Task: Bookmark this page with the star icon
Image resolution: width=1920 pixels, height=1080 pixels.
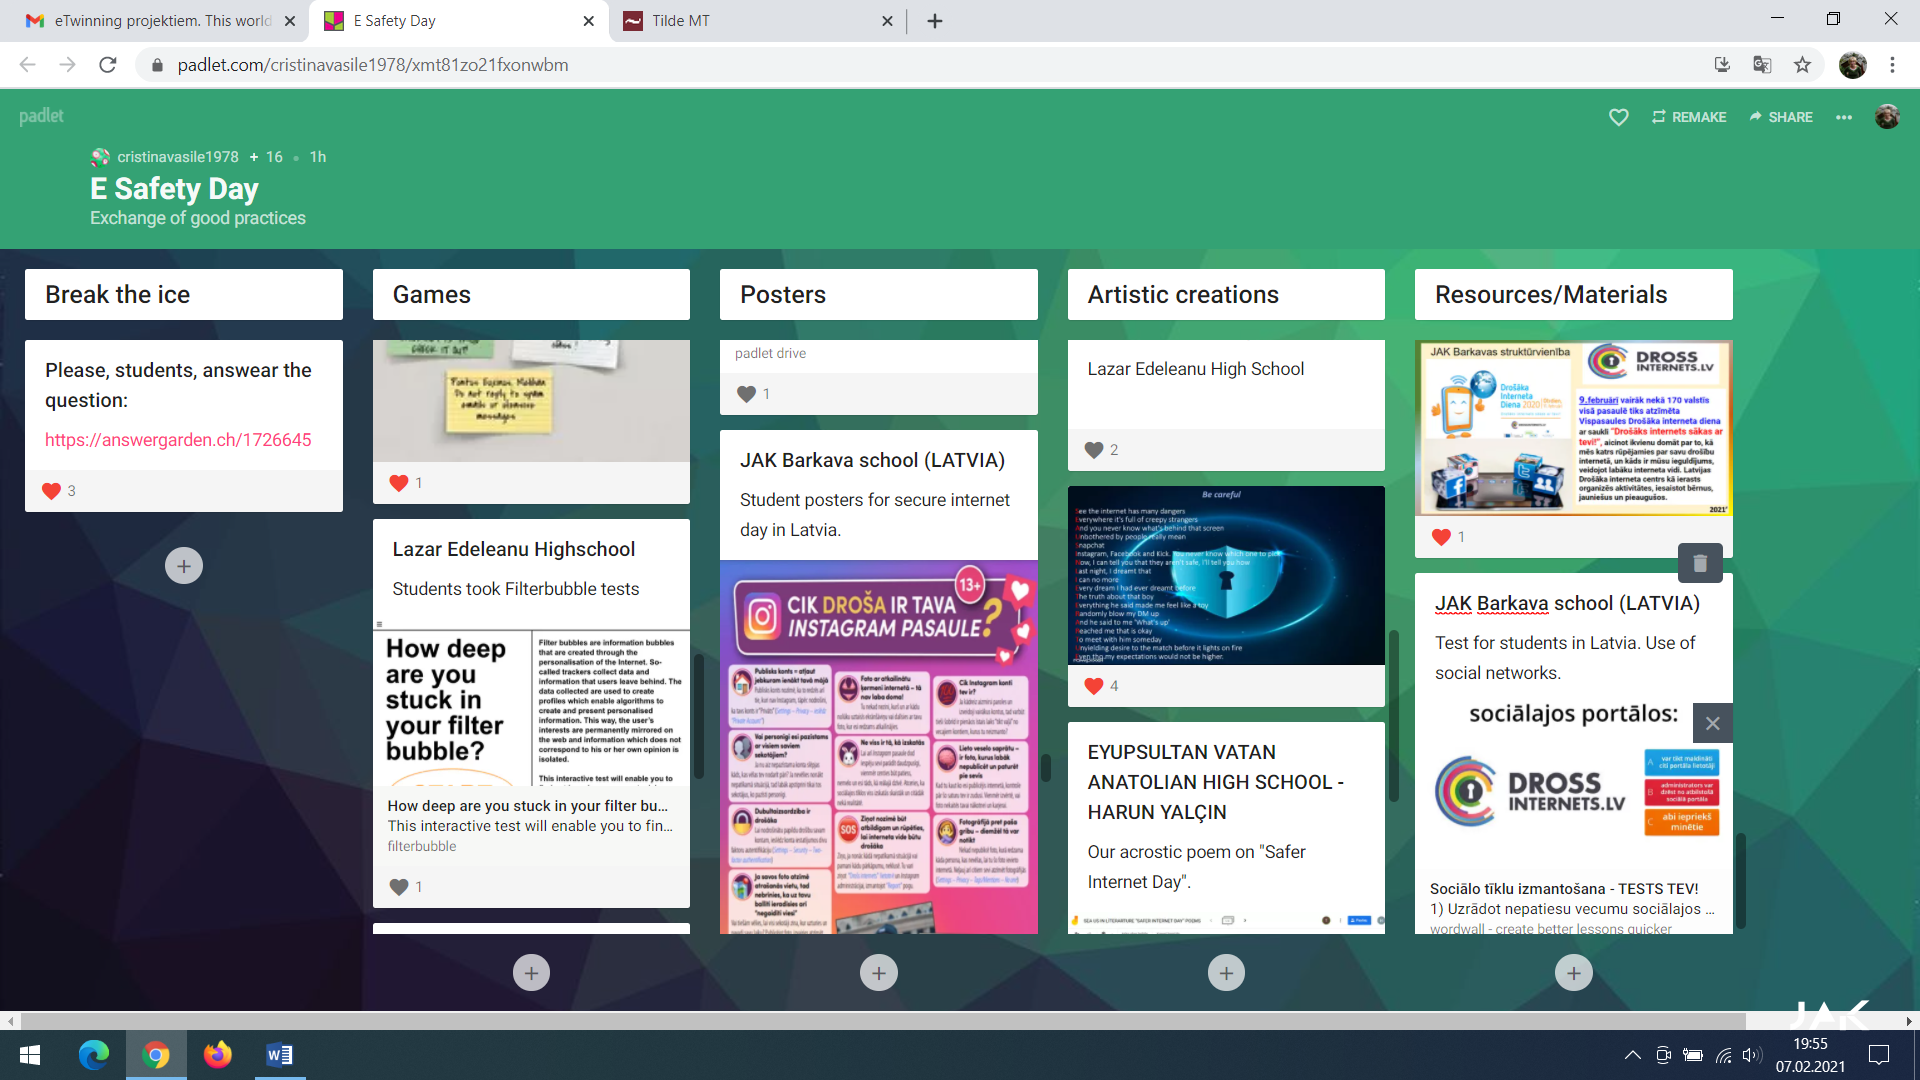Action: click(1802, 65)
